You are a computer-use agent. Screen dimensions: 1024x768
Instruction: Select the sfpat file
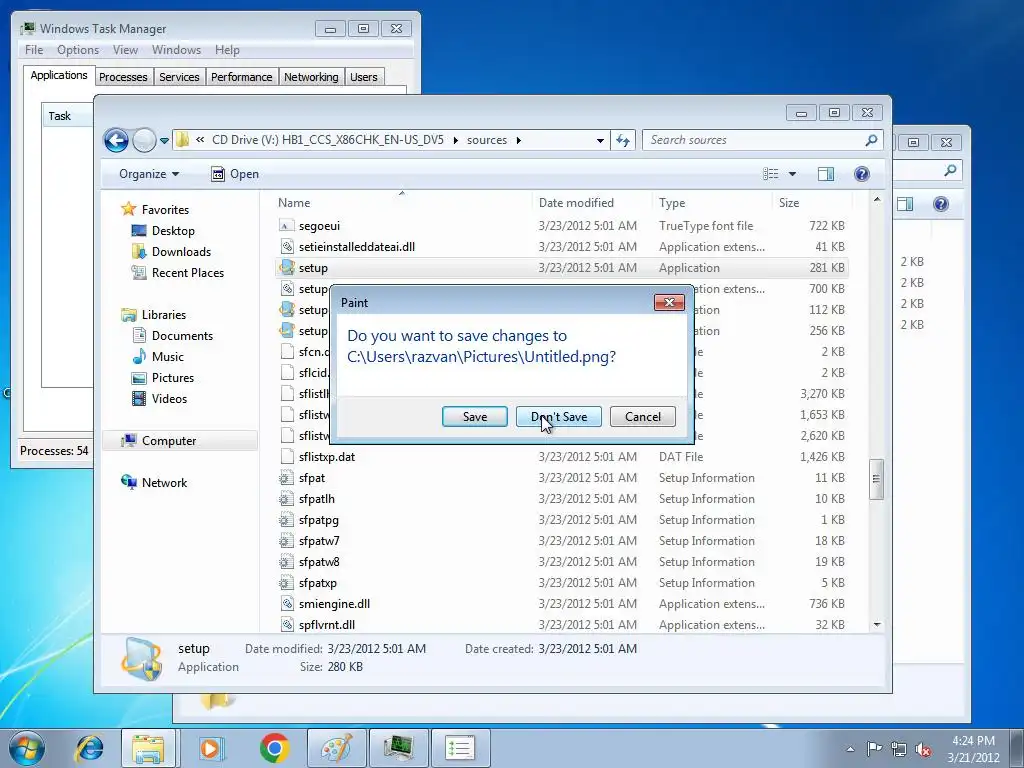pyautogui.click(x=562, y=477)
